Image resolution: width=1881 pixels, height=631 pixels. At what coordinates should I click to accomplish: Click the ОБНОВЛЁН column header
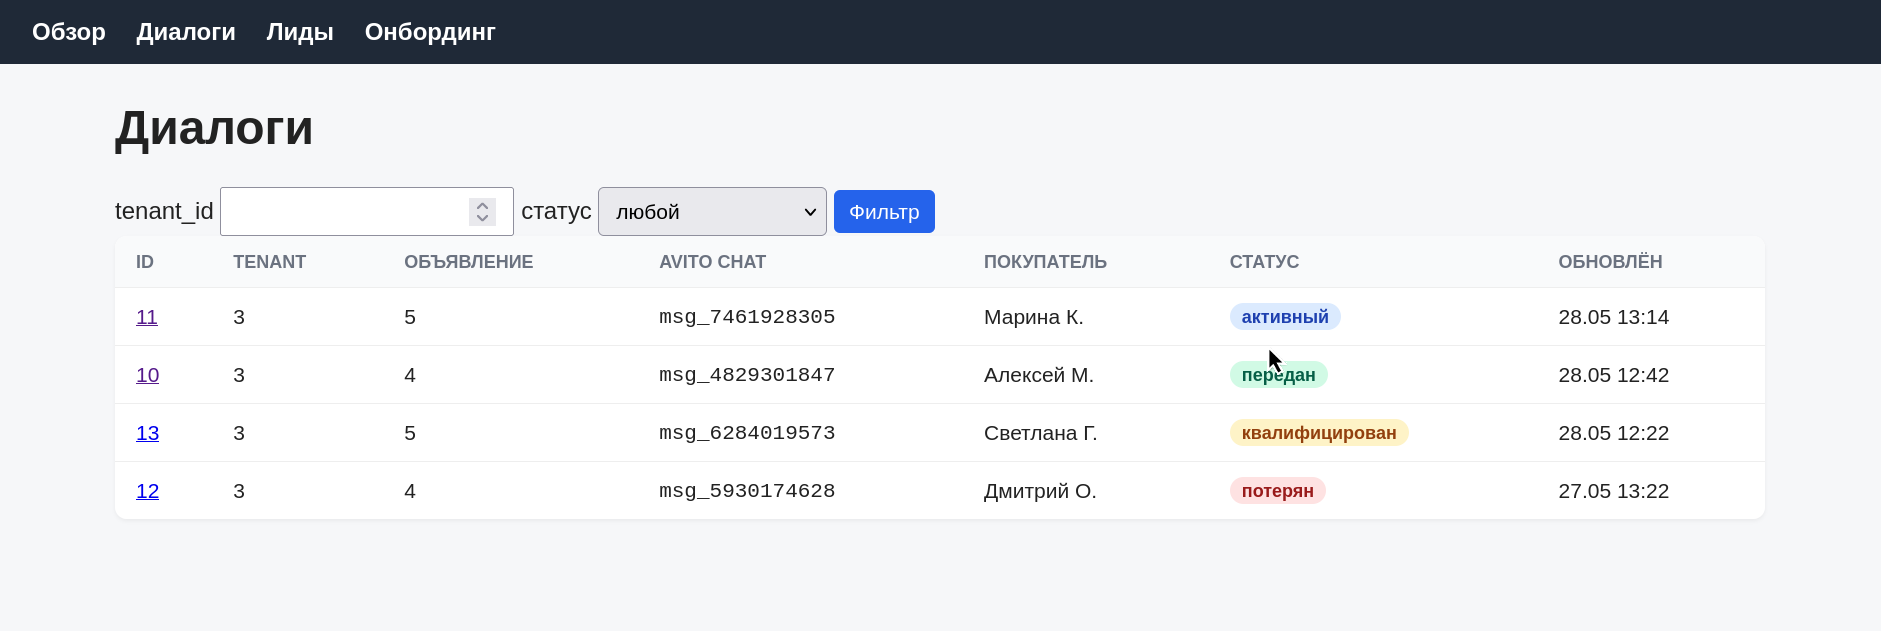1610,262
